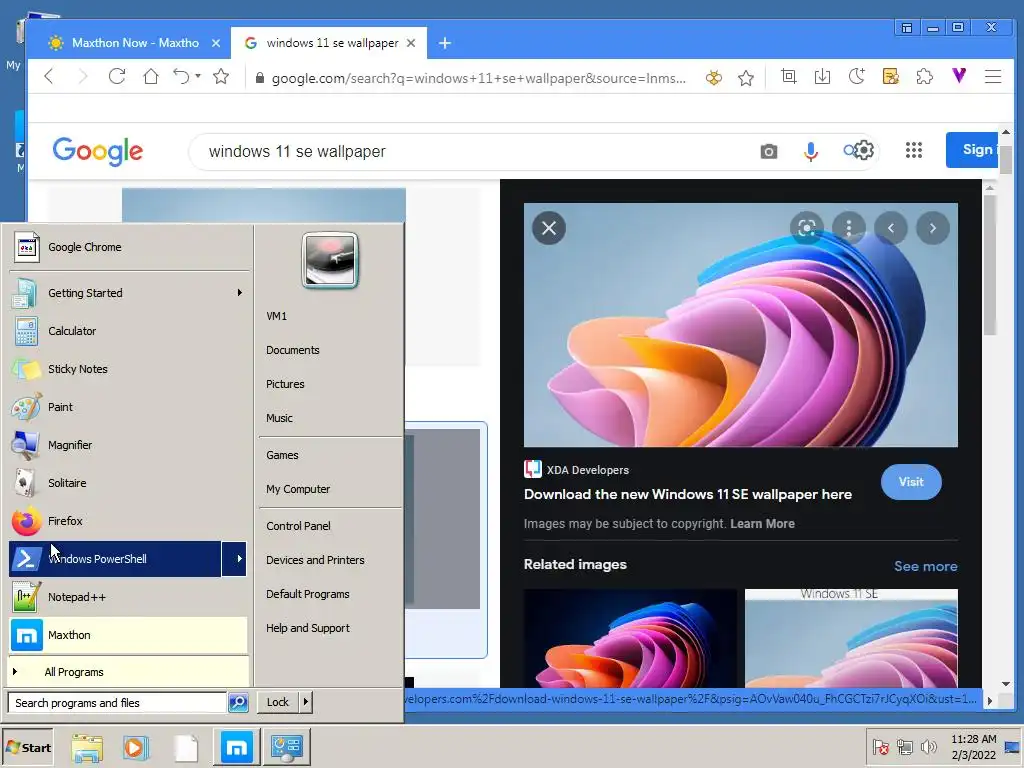Screen dimensions: 1024x768
Task: Go back in Maxthon browser
Action: [x=49, y=77]
